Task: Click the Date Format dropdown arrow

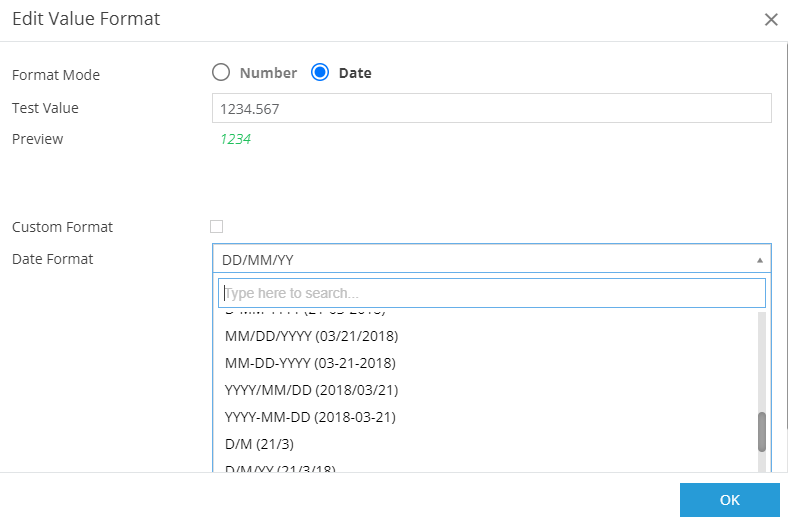Action: click(x=759, y=260)
